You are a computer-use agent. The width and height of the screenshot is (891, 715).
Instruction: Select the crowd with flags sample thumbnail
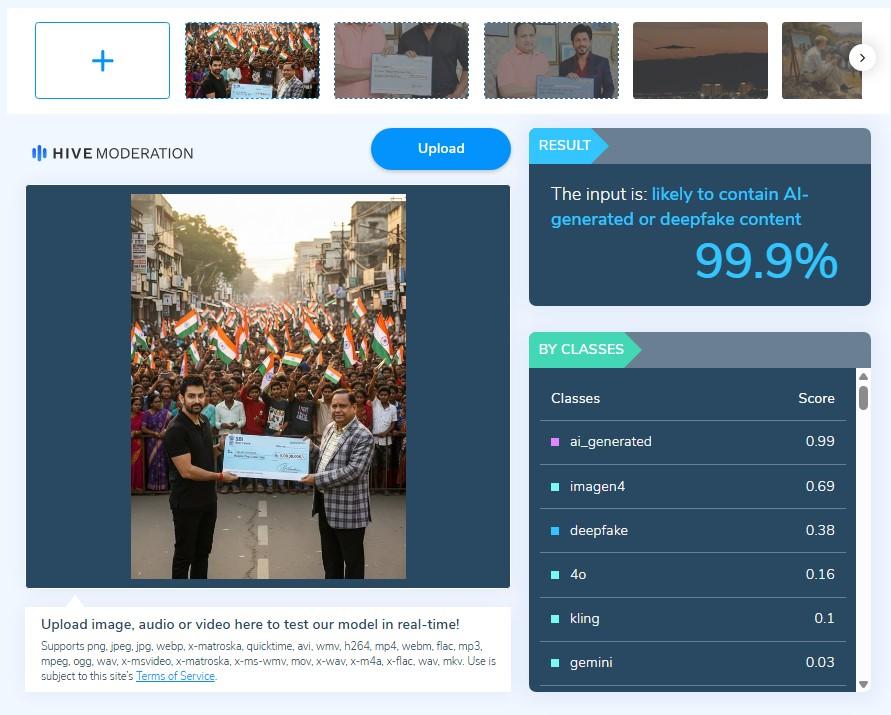(x=252, y=60)
